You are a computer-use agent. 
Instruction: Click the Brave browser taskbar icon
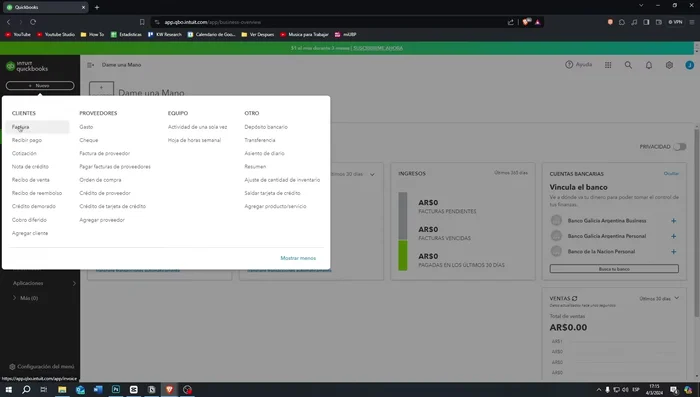[x=169, y=389]
